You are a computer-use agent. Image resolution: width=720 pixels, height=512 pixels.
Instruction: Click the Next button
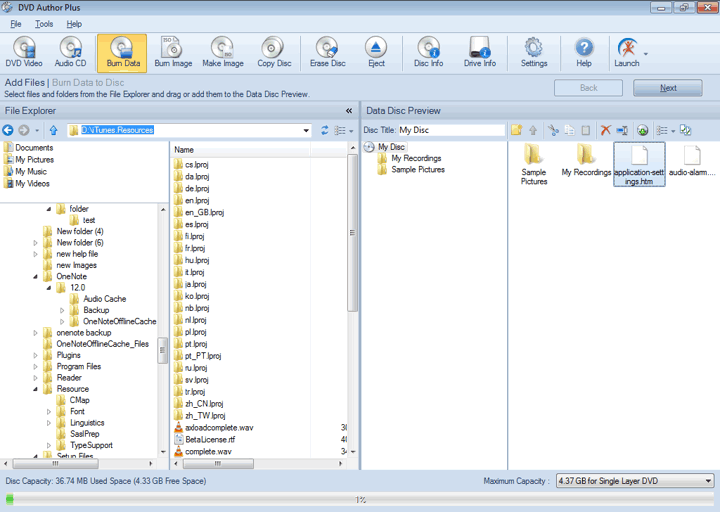(667, 88)
